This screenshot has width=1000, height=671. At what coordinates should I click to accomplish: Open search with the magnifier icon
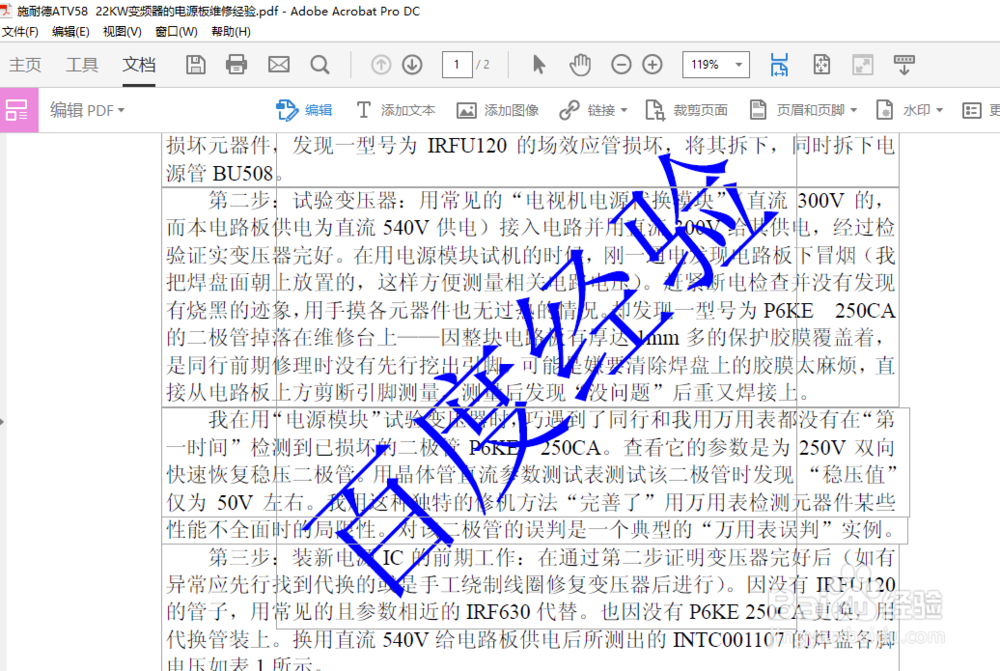[318, 64]
